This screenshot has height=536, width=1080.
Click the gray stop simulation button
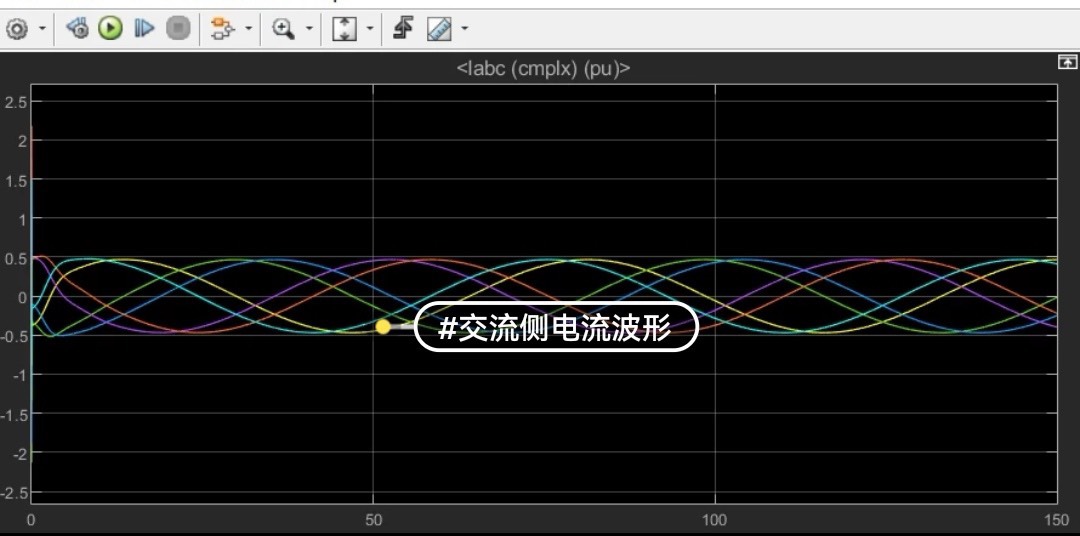point(178,28)
